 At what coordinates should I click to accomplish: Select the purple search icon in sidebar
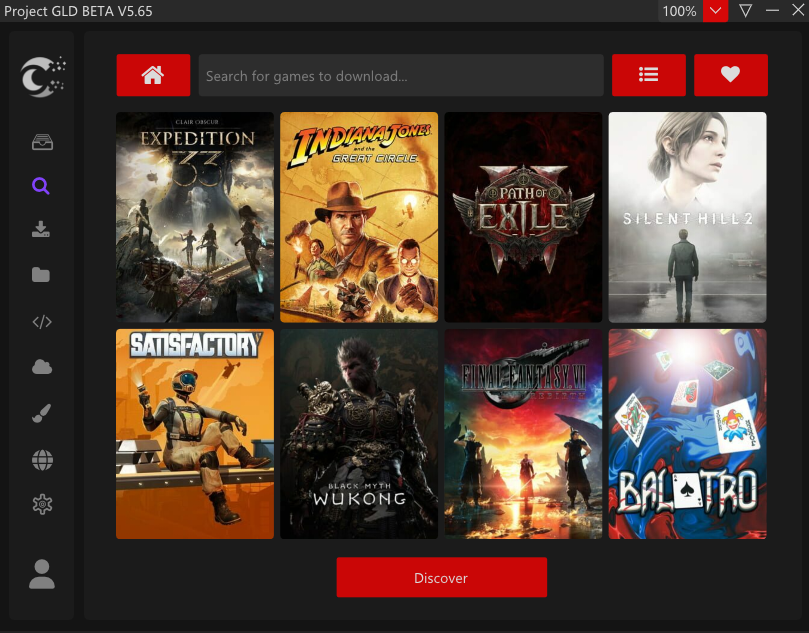pos(41,186)
